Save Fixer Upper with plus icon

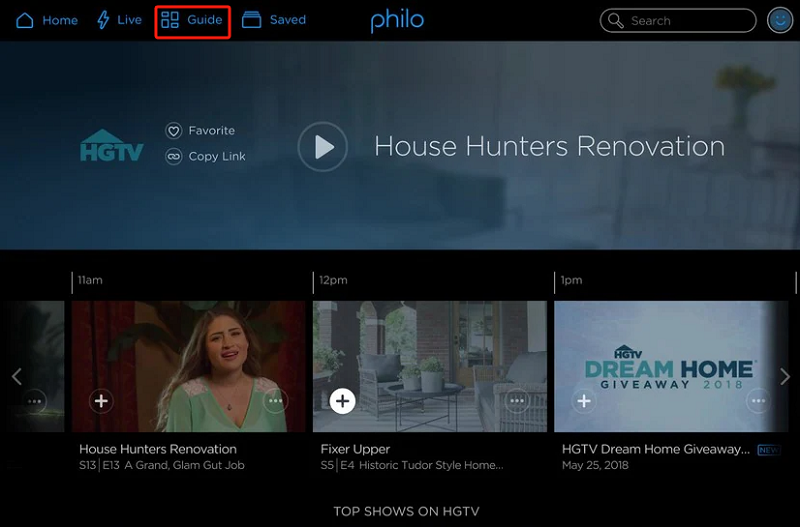342,401
